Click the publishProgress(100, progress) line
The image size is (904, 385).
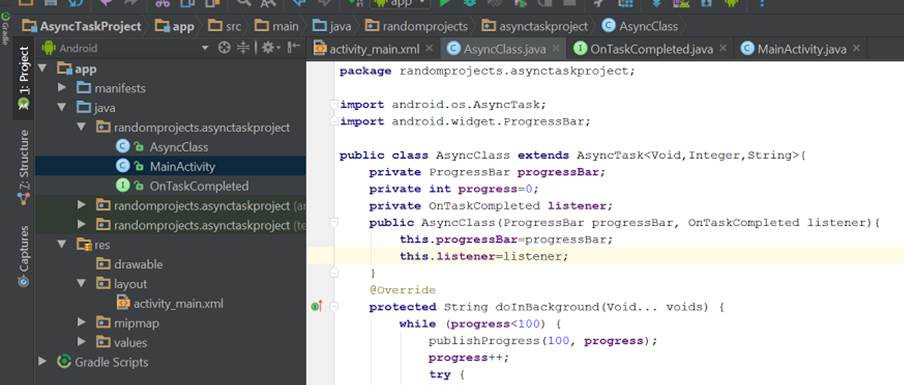[x=543, y=341]
